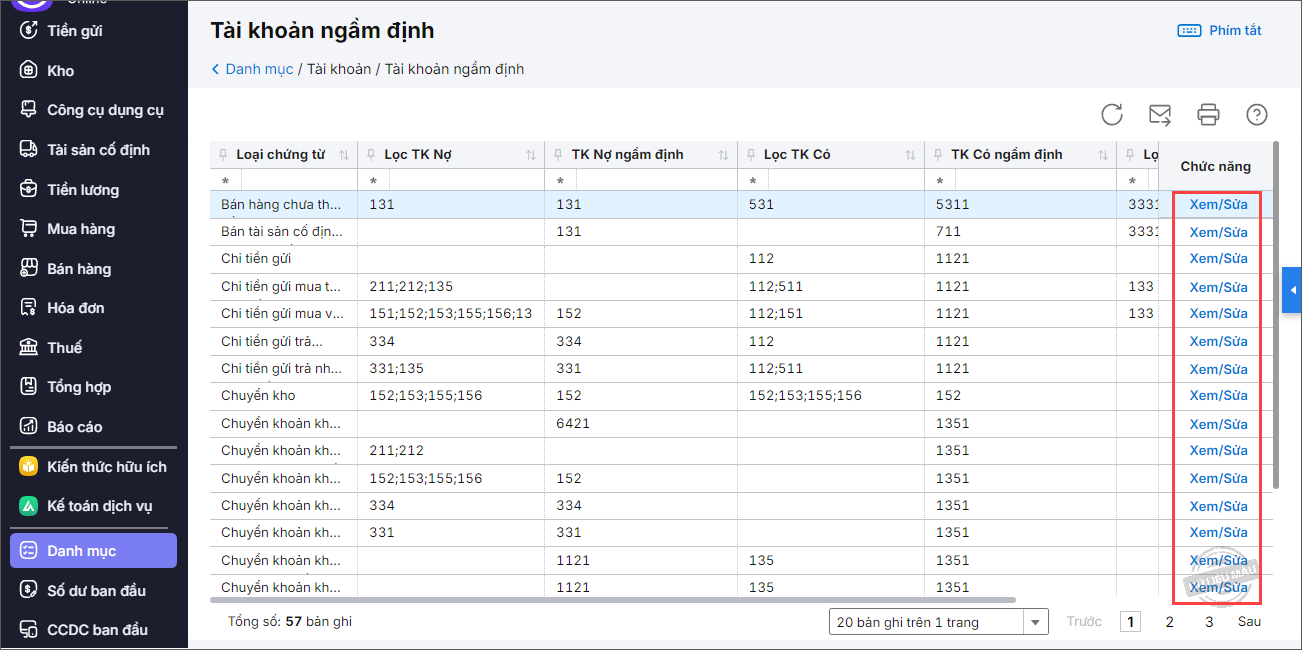Image resolution: width=1302 pixels, height=650 pixels.
Task: Sort by Lọc TK Nợ column arrows
Action: tap(531, 155)
